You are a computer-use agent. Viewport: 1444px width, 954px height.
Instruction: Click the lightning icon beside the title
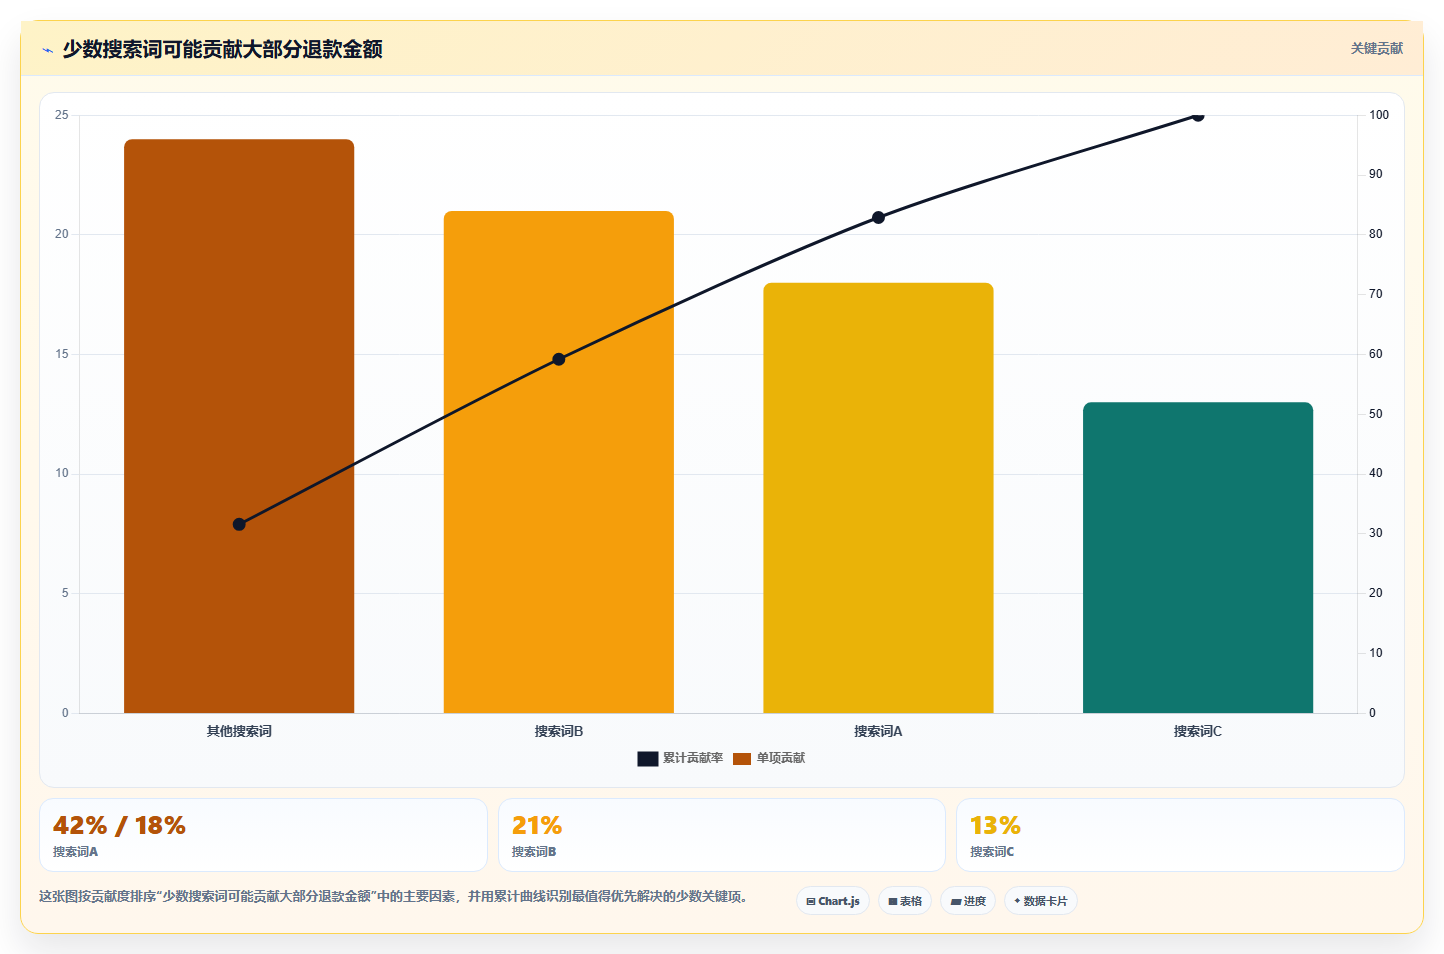(47, 50)
